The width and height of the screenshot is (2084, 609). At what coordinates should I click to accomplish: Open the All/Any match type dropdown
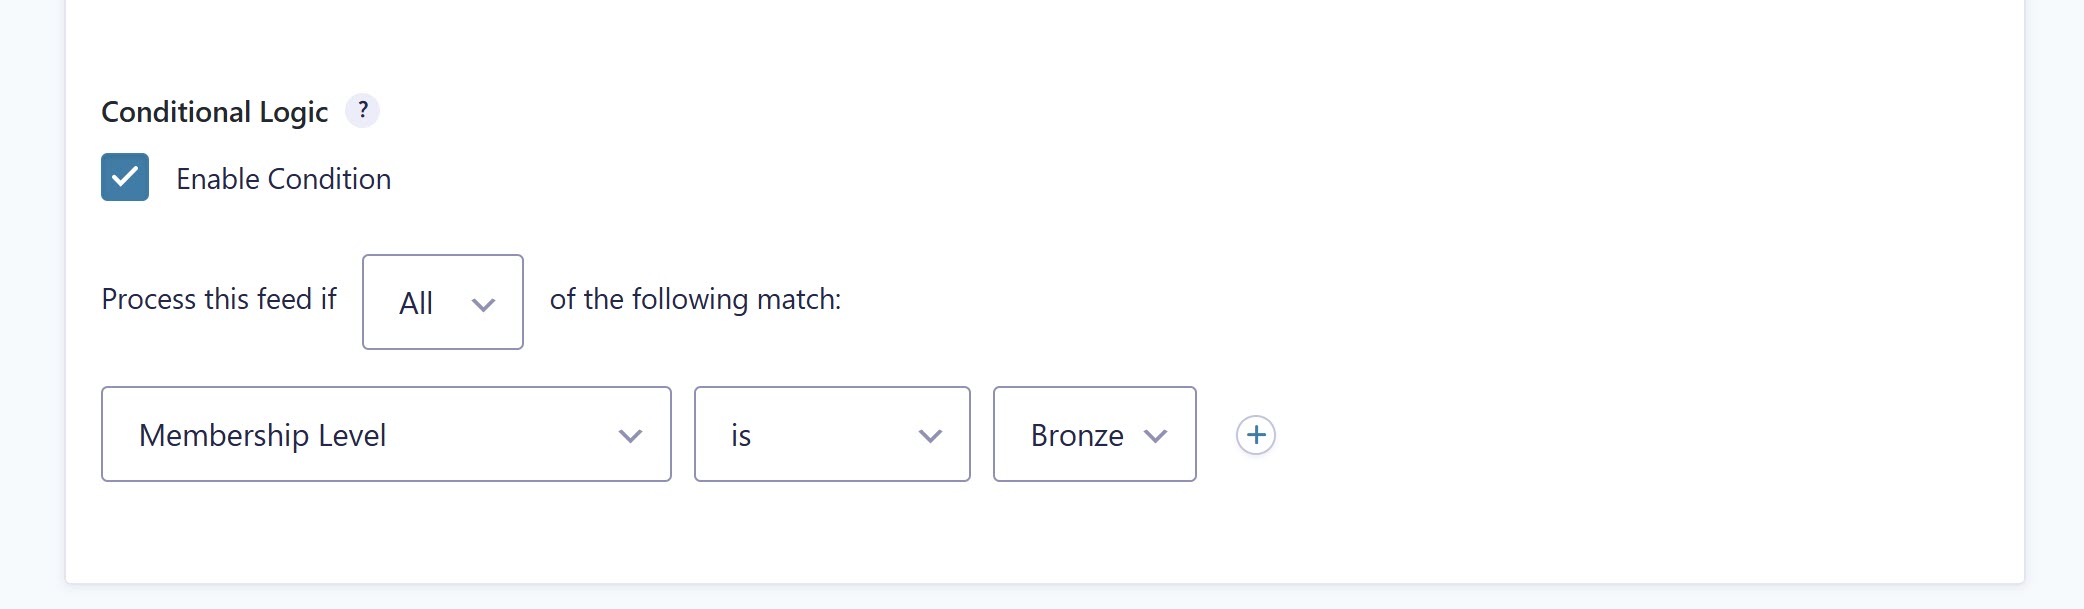[442, 302]
